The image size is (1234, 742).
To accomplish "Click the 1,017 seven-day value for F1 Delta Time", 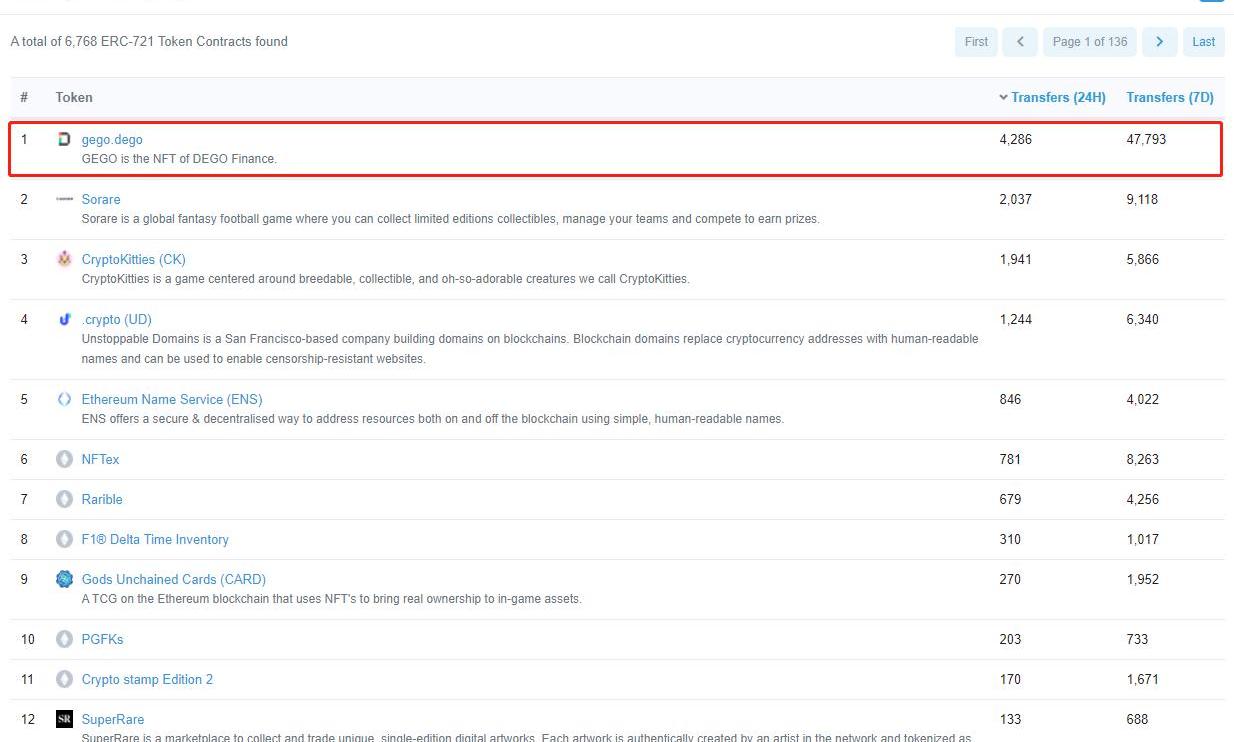I will (1142, 539).
